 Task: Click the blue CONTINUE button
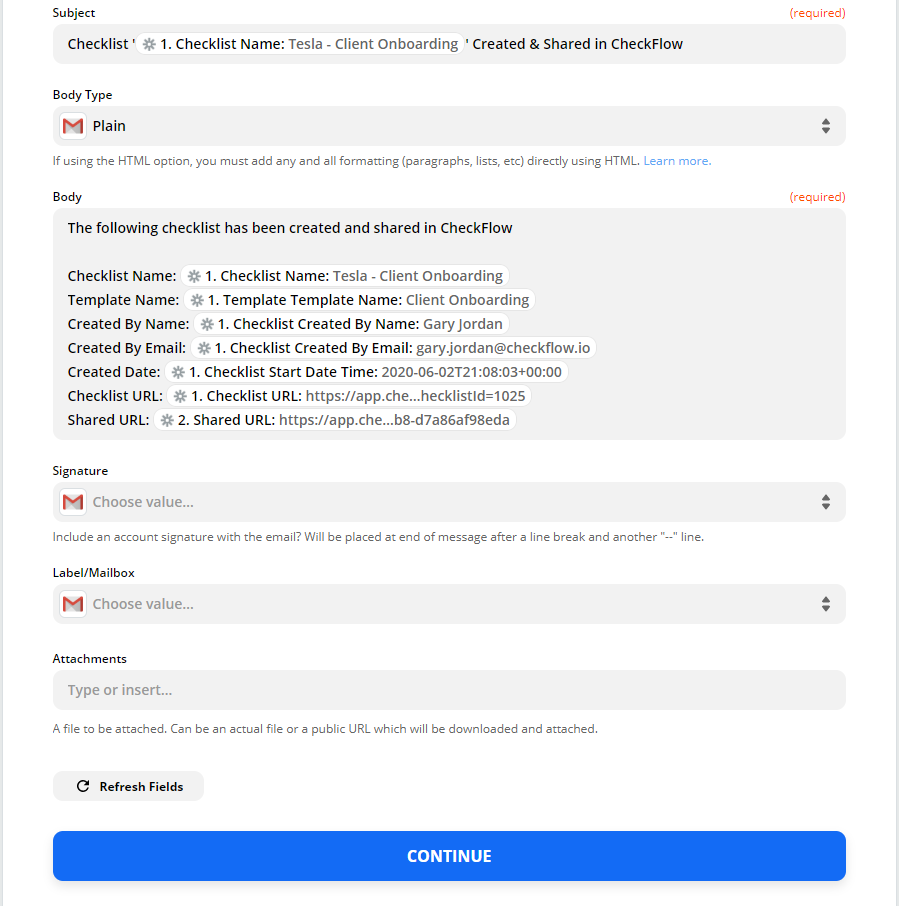(449, 856)
